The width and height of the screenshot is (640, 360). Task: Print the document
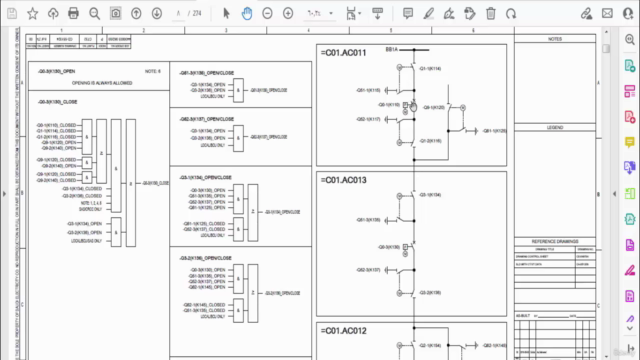(73, 13)
